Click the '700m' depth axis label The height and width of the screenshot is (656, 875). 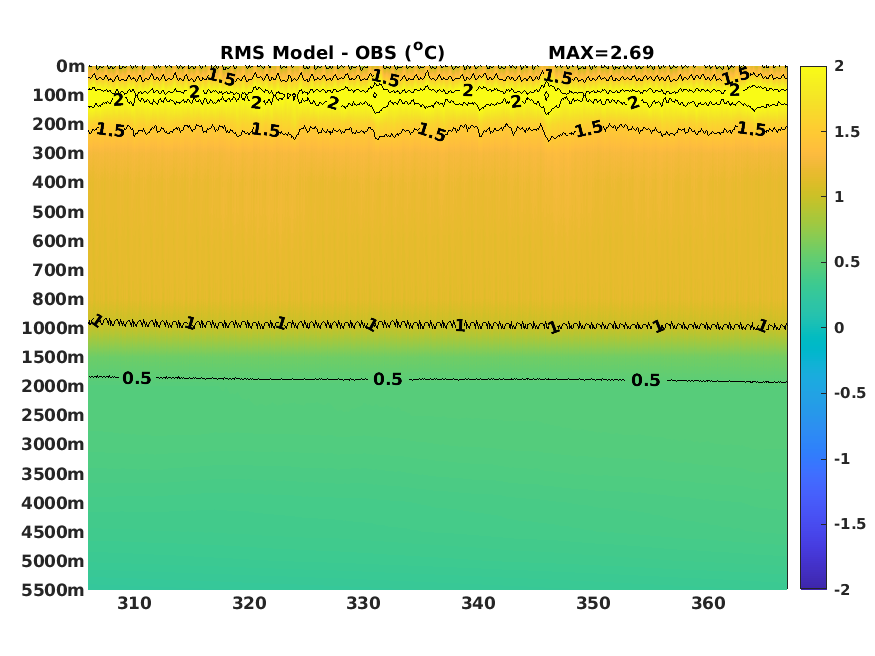pyautogui.click(x=58, y=269)
